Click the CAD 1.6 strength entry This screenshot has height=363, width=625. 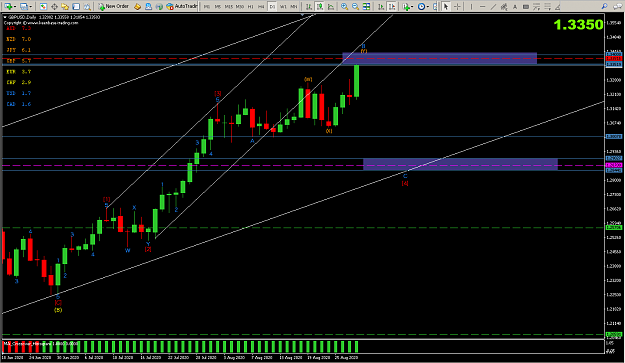pos(18,104)
